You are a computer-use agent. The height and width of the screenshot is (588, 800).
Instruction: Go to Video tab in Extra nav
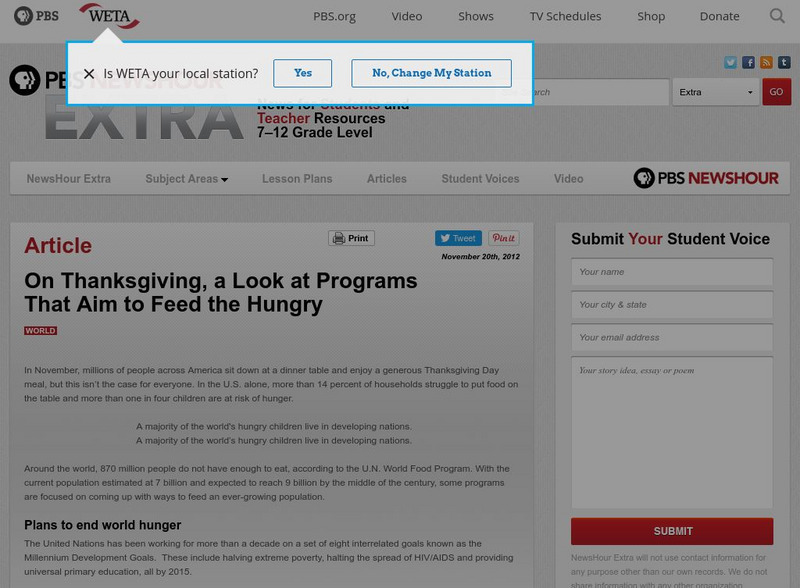(x=568, y=179)
